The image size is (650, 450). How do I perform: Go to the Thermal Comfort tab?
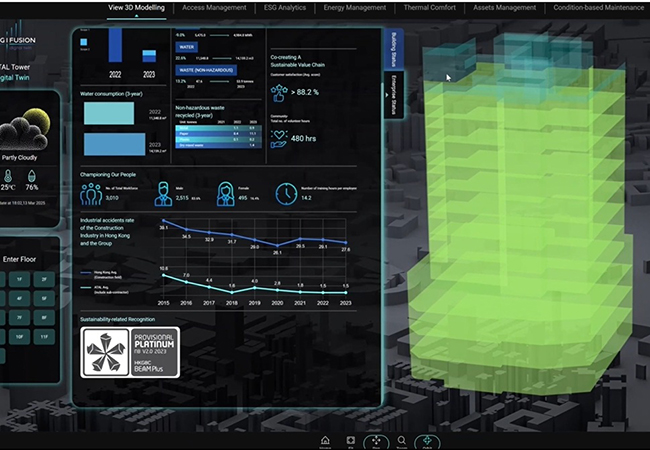pos(430,8)
